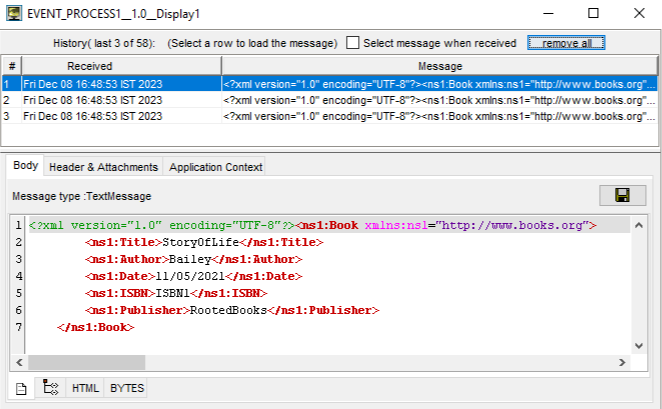Click vertical scrollbar down arrow in message body
The width and height of the screenshot is (662, 409).
point(639,346)
